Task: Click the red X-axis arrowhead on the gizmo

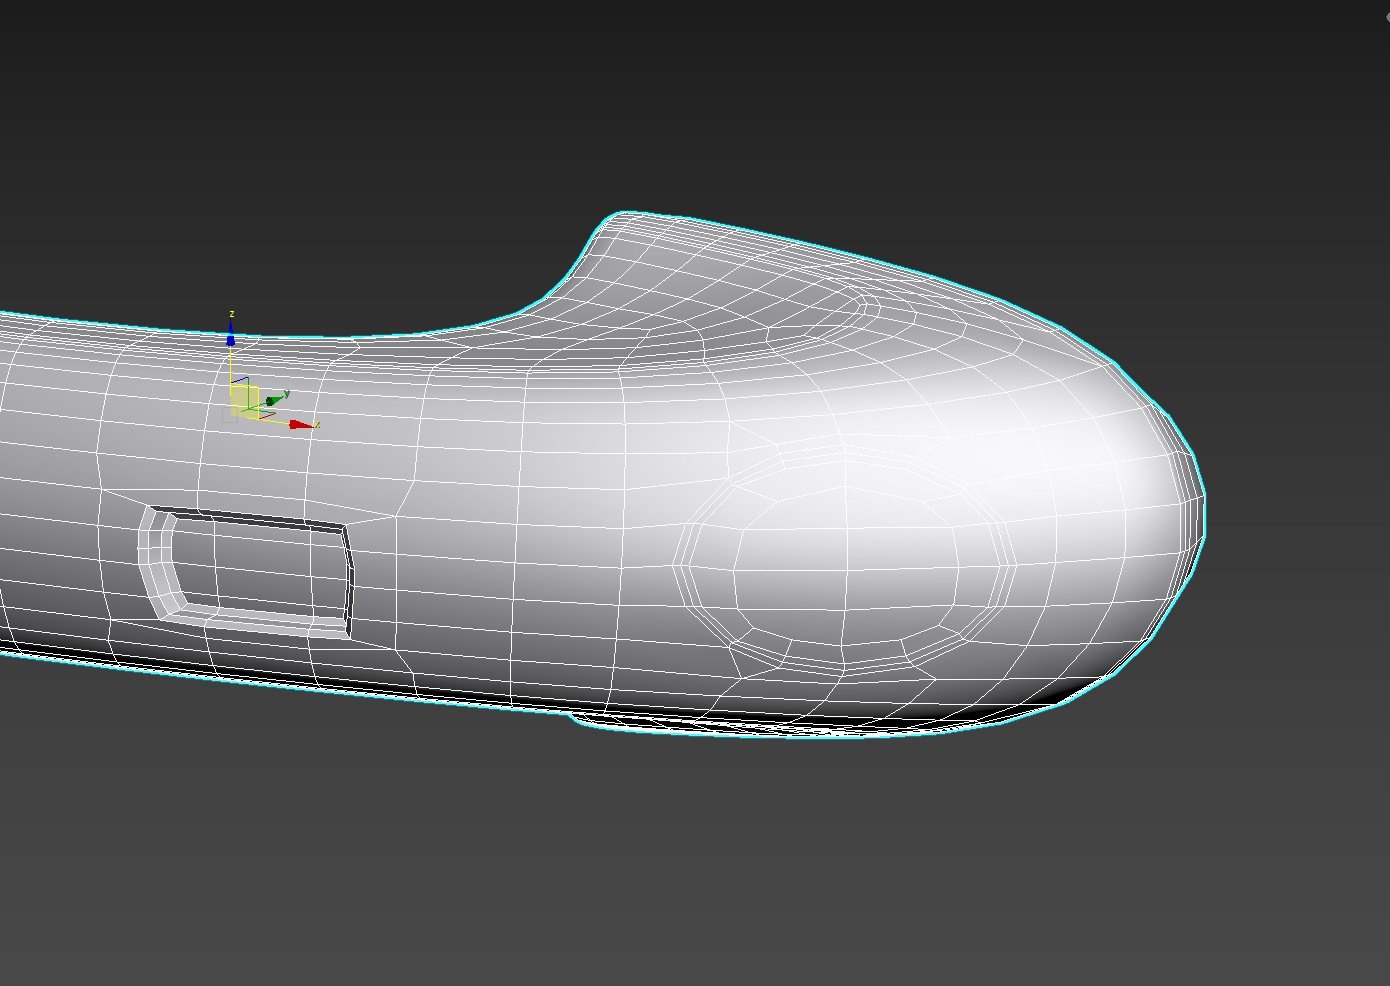Action: click(300, 425)
